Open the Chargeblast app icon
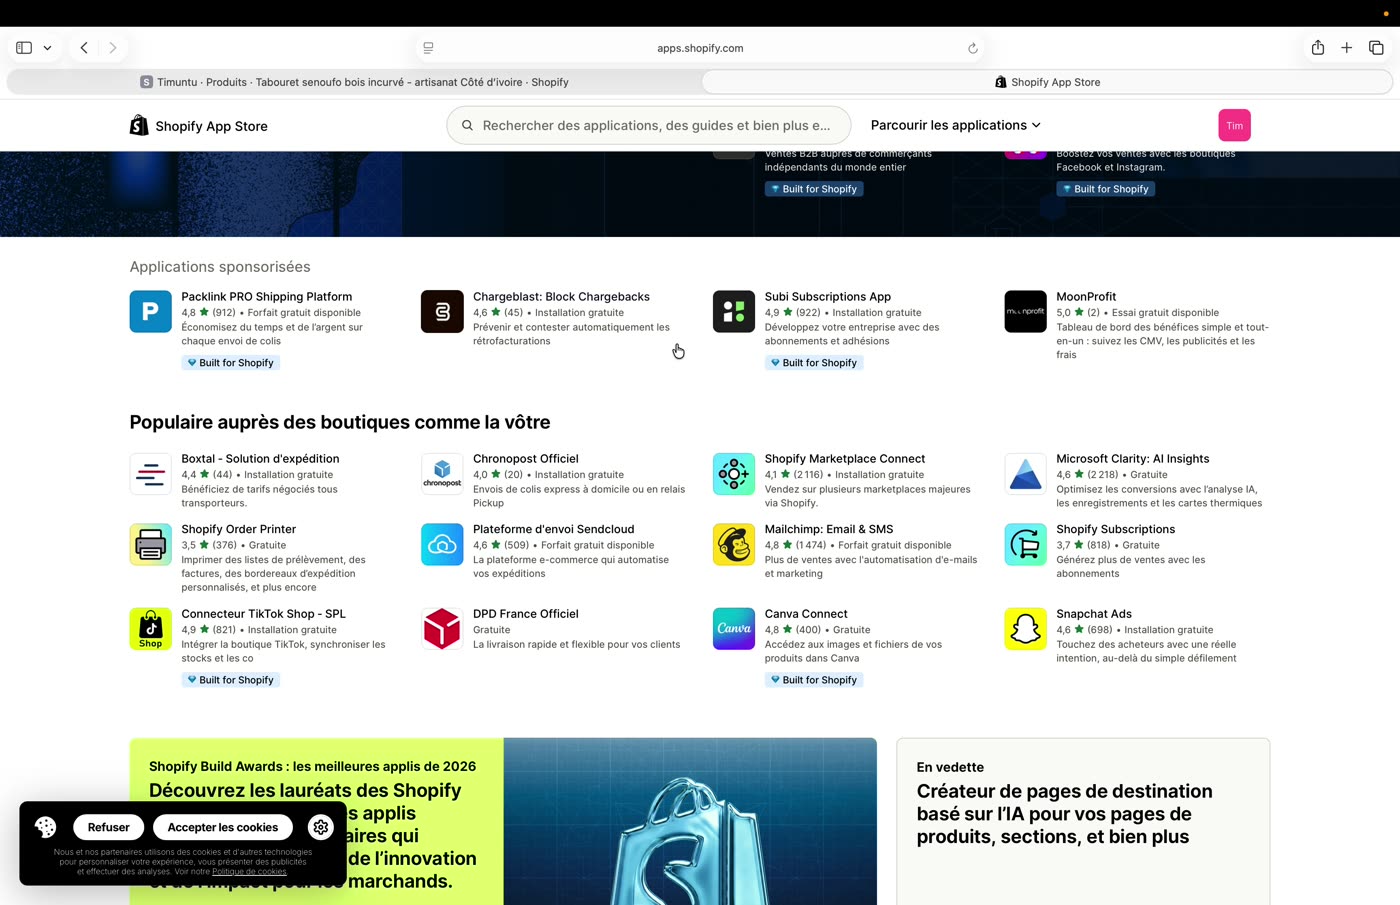Image resolution: width=1400 pixels, height=905 pixels. pyautogui.click(x=442, y=311)
